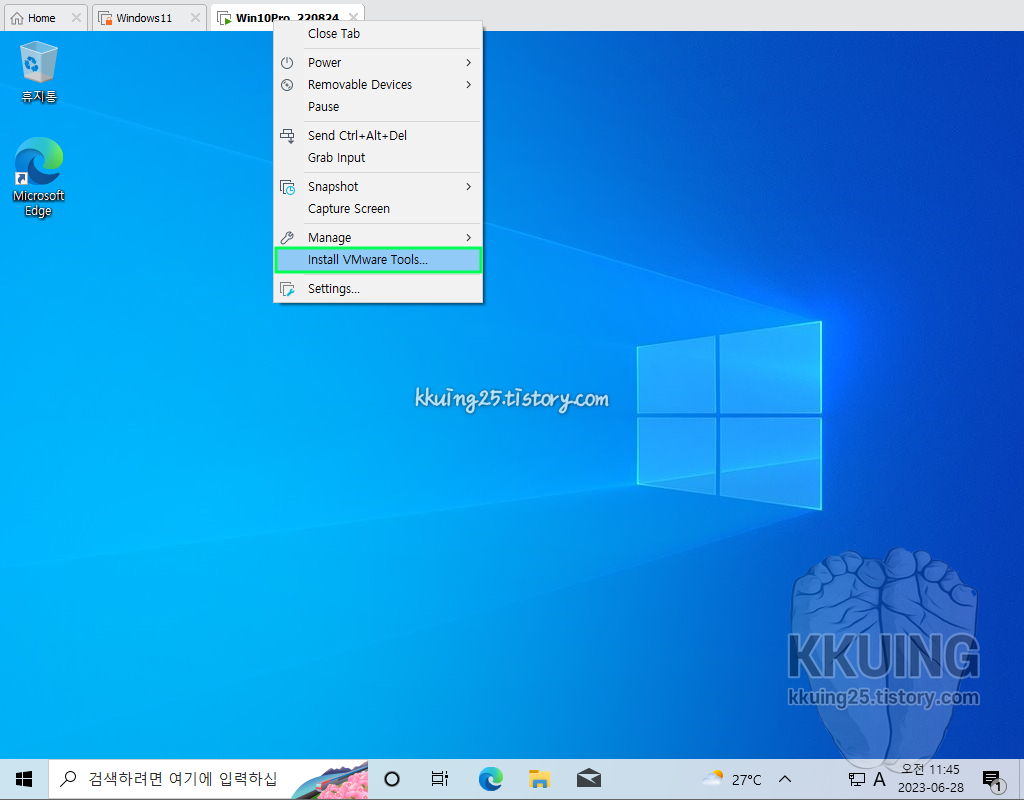Viewport: 1024px width, 800px height.
Task: Click the 27°C temperature text
Action: point(746,780)
